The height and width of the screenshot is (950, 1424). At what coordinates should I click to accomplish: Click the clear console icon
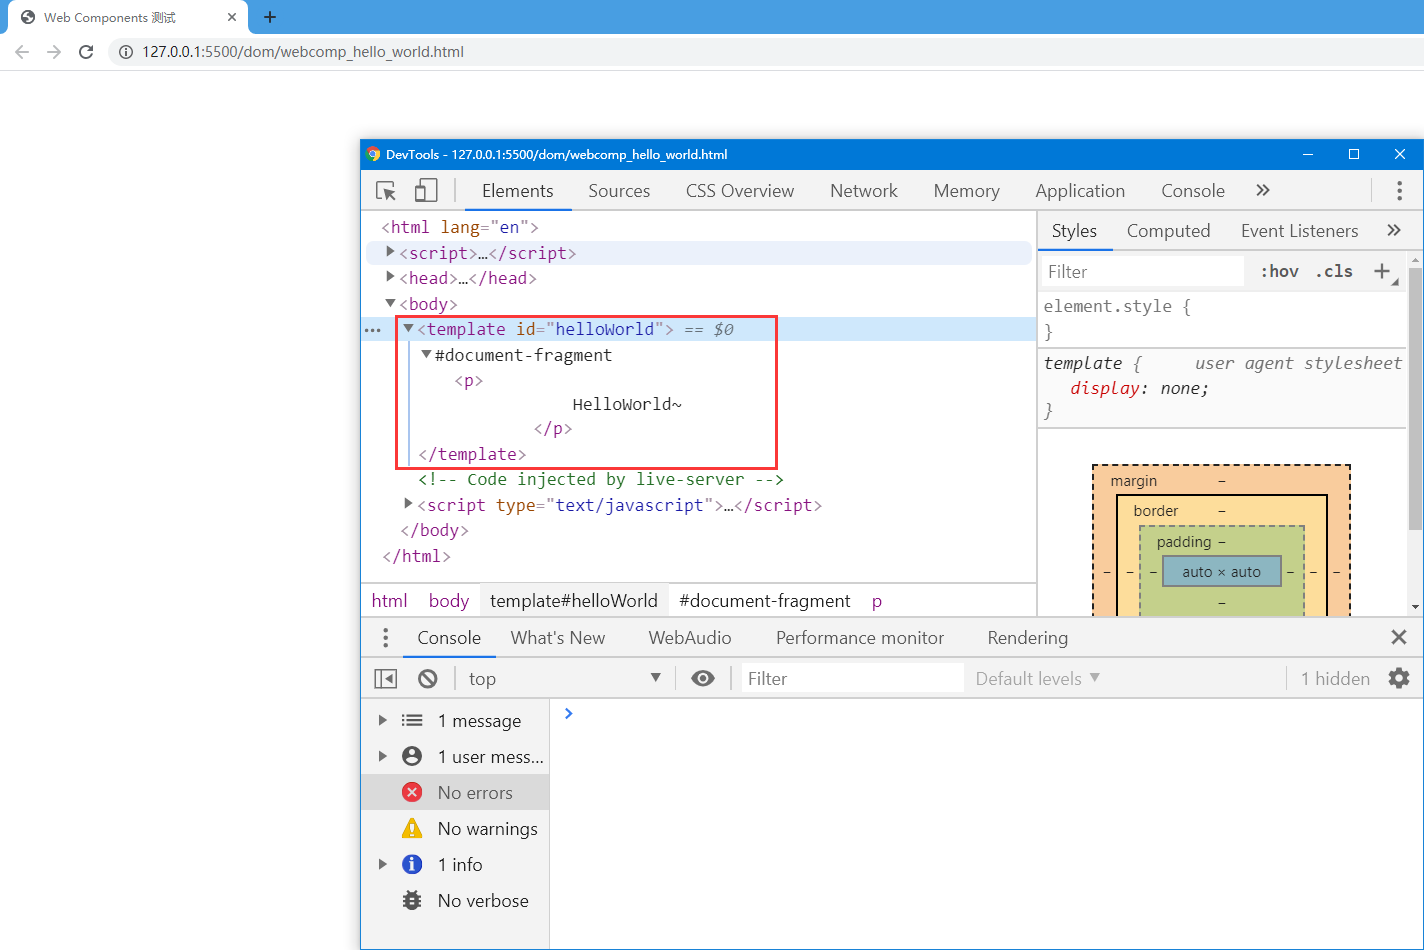point(428,678)
